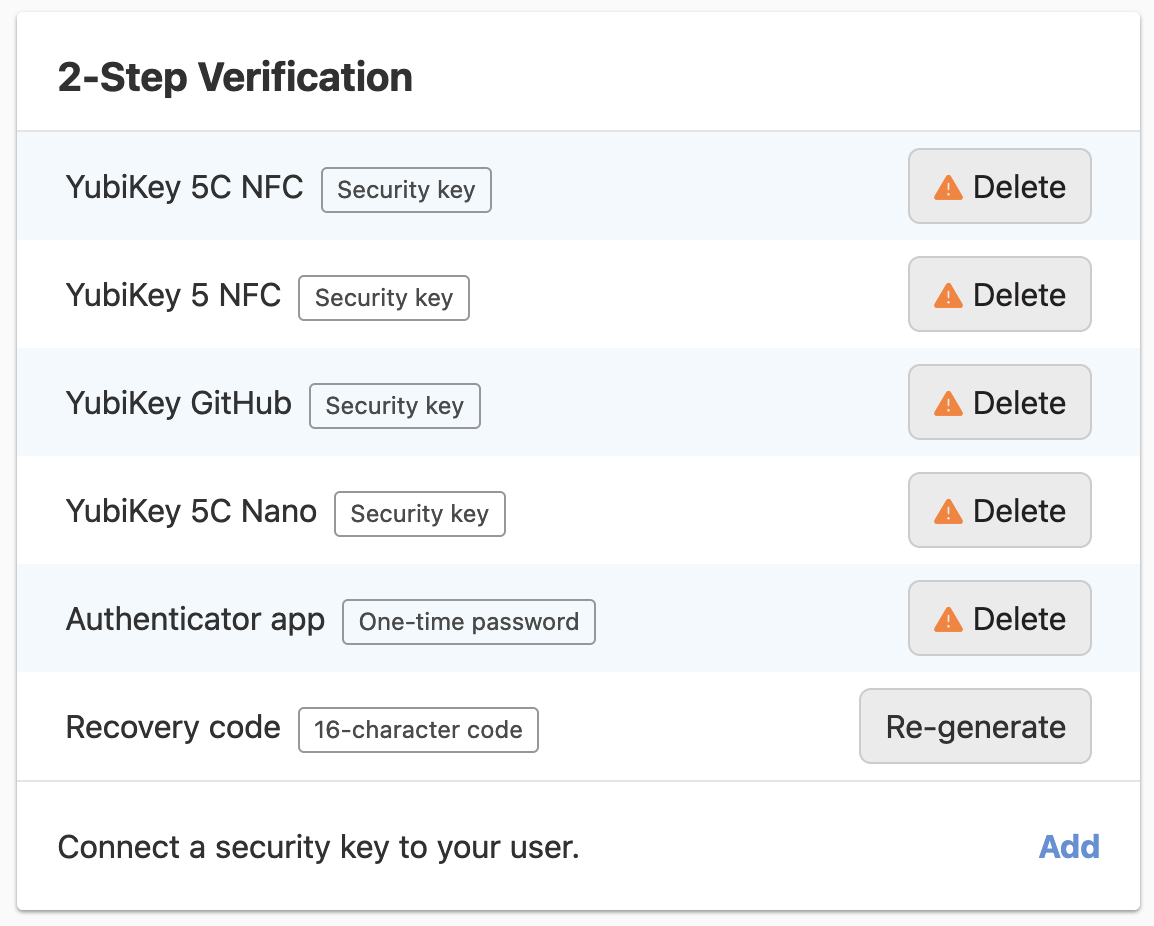Click the Authenticator app label
This screenshot has height=926, width=1154.
tap(195, 619)
